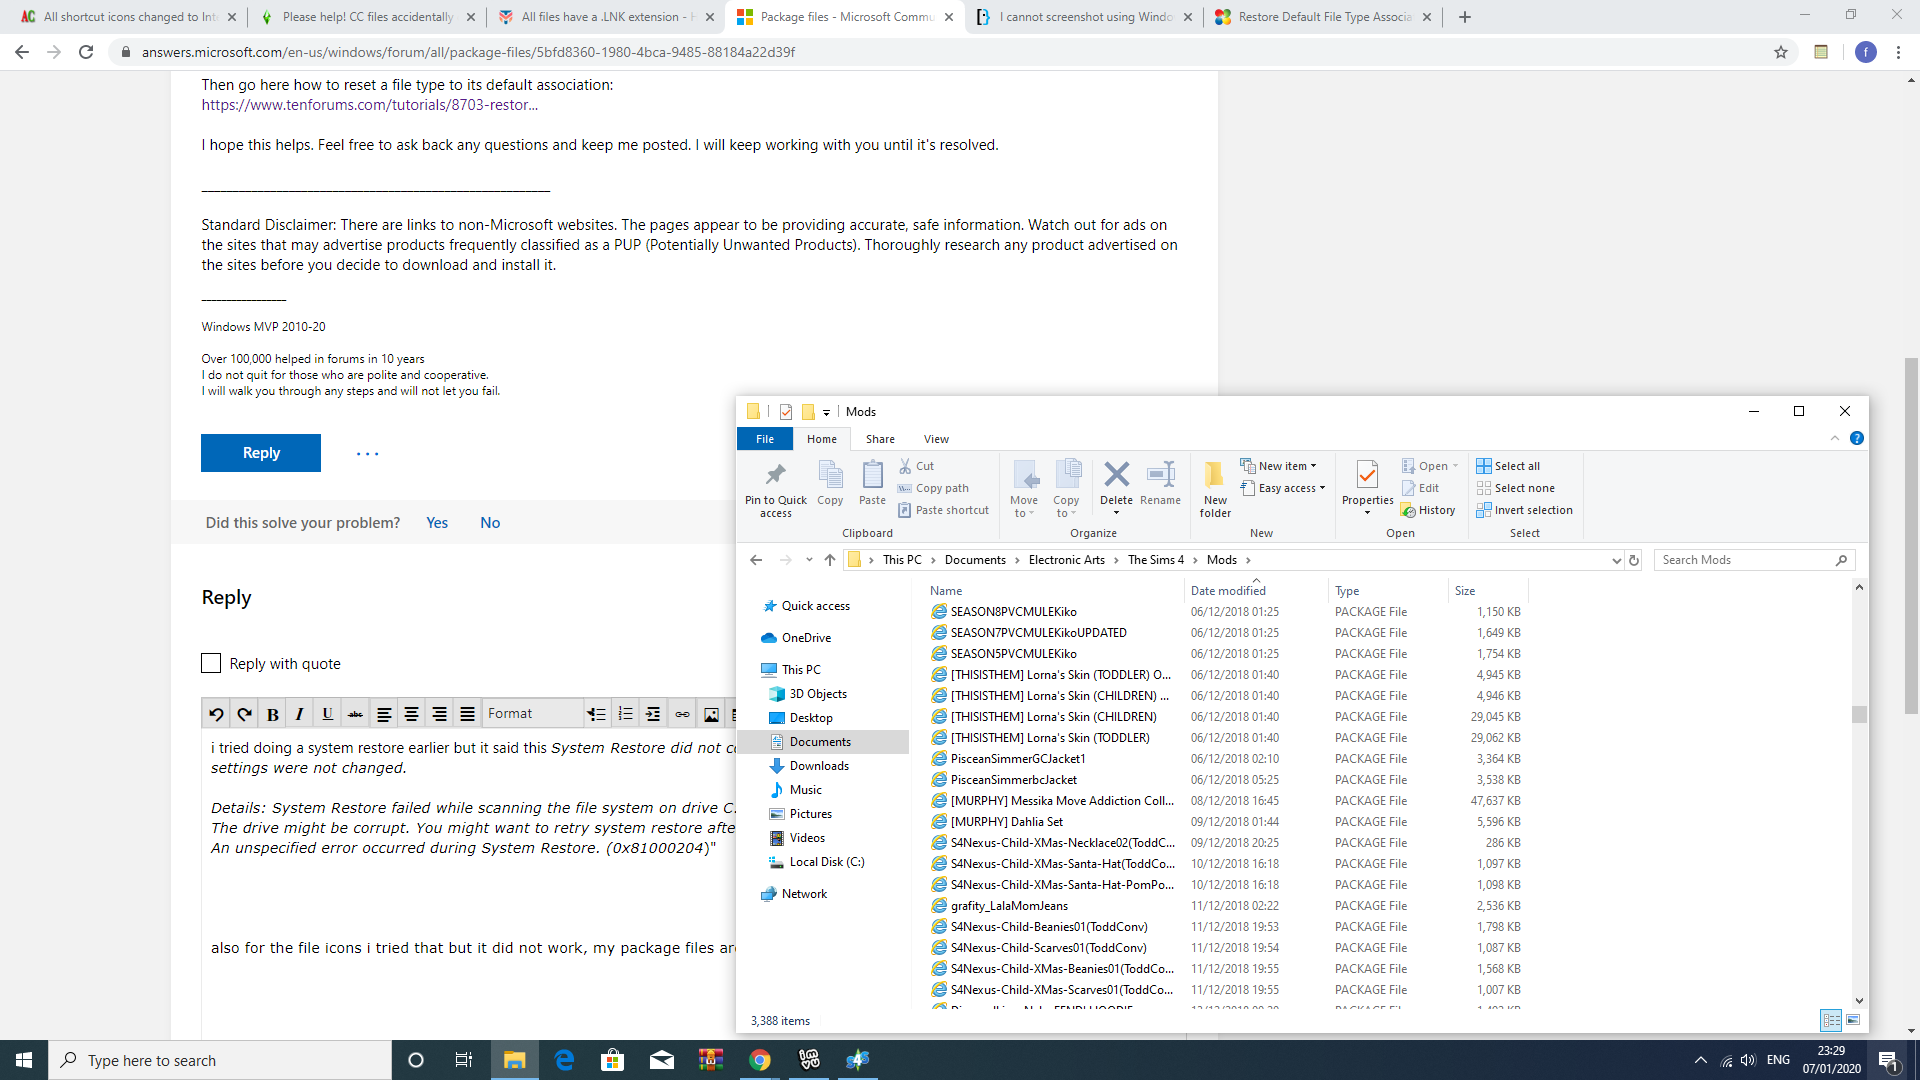This screenshot has width=1920, height=1080.
Task: Click No for solved problem
Action: 490,523
